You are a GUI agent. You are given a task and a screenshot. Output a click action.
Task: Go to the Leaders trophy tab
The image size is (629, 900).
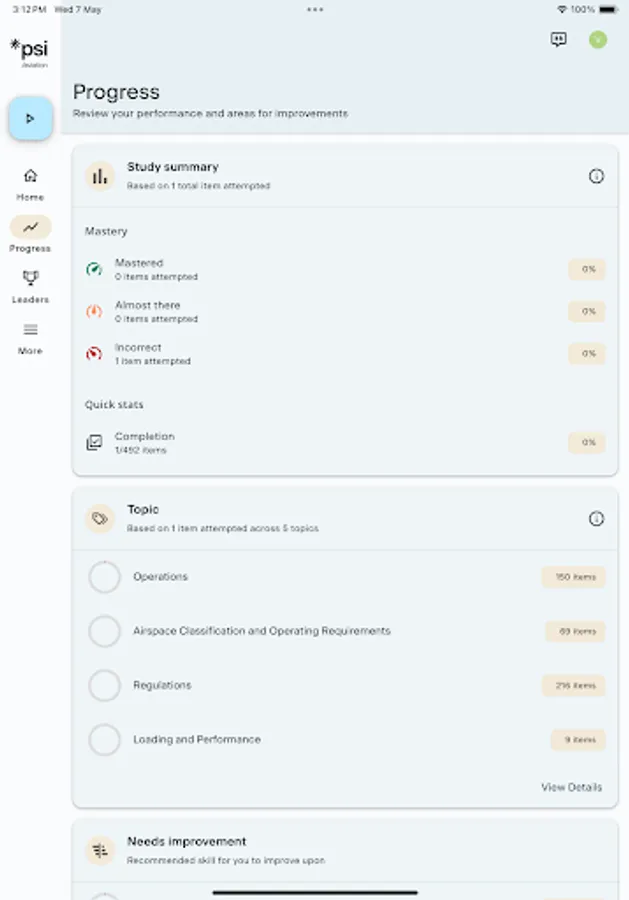tap(30, 284)
